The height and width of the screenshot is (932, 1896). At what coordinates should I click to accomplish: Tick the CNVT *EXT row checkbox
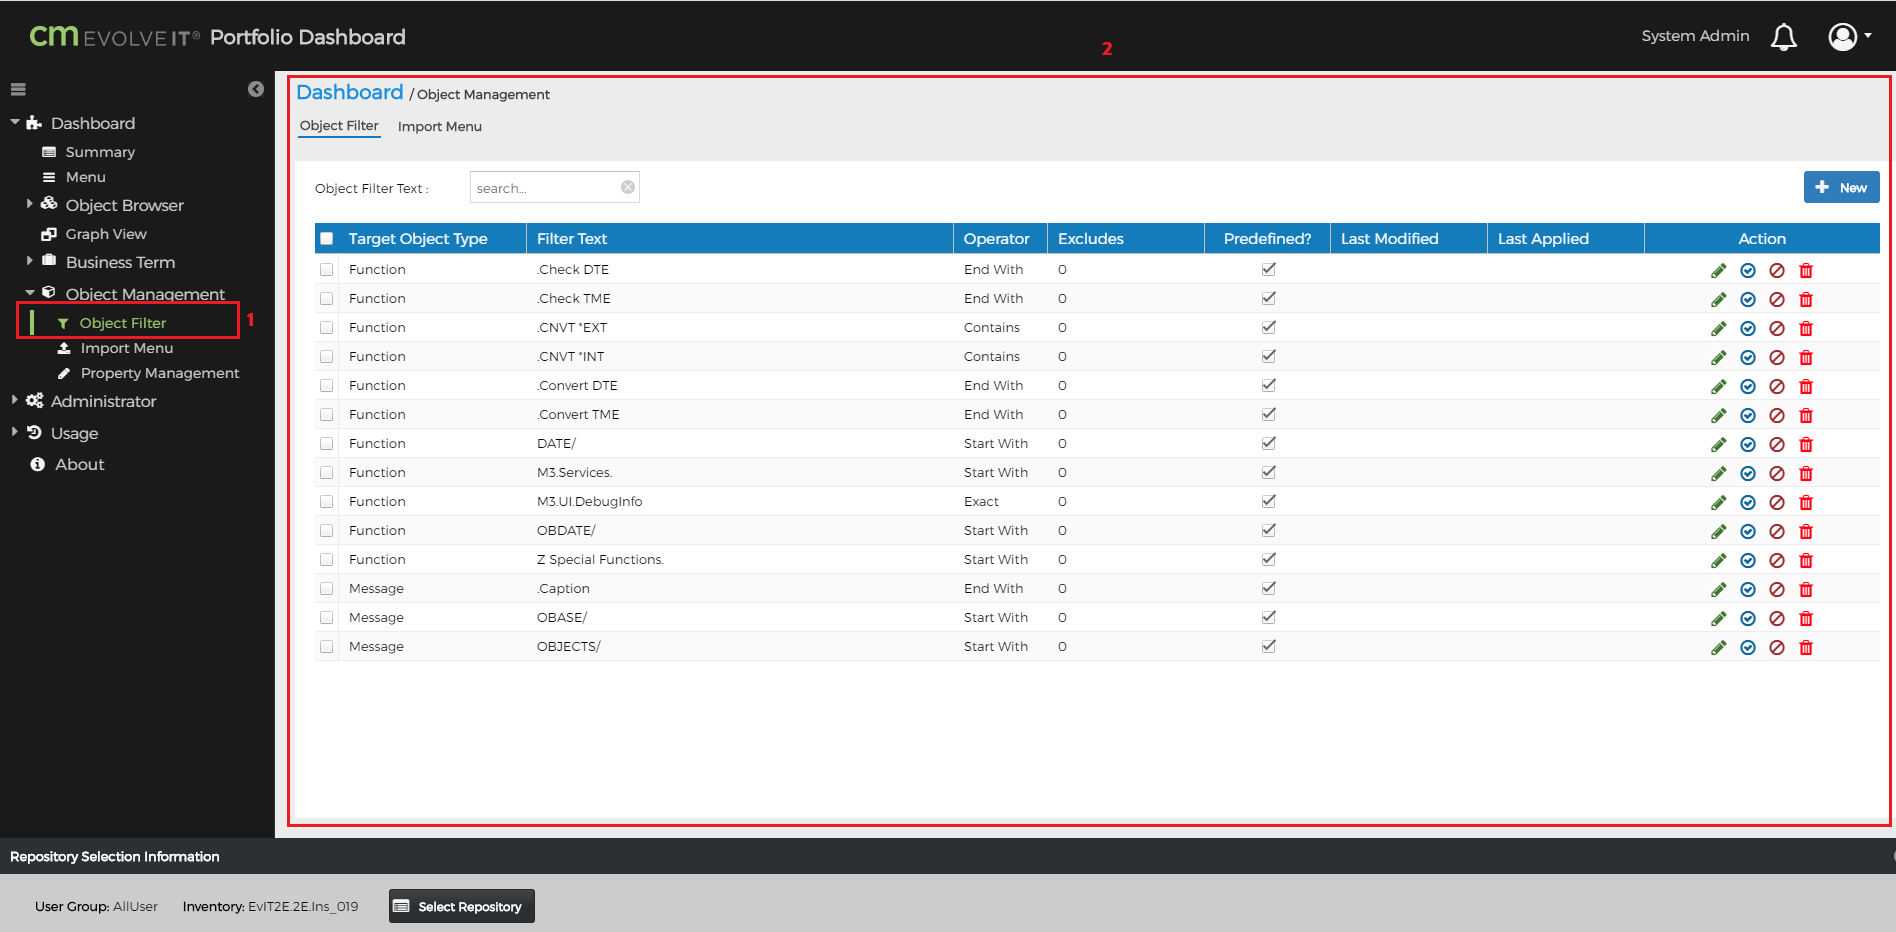tap(326, 327)
